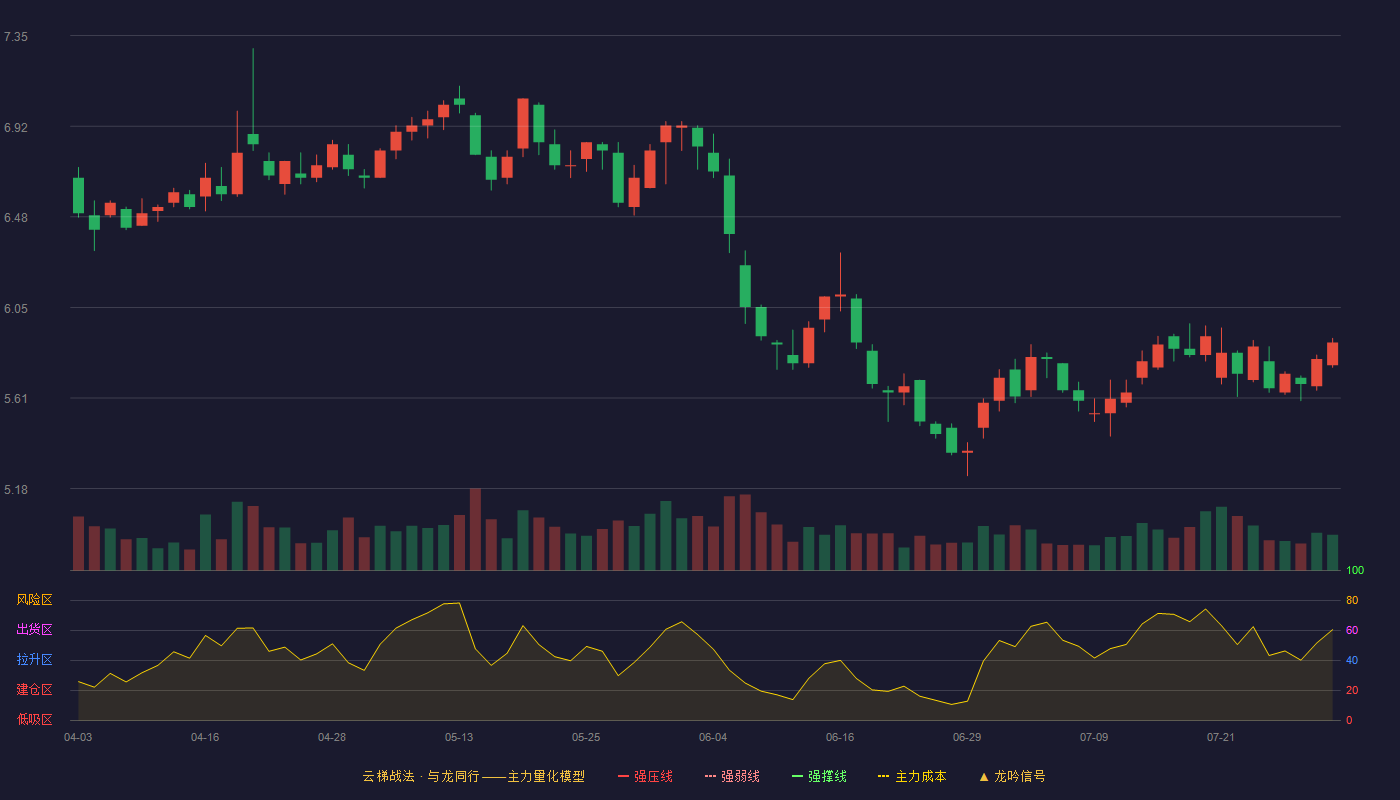Click the 风险区 zone label
This screenshot has width=1400, height=800.
[x=34, y=600]
